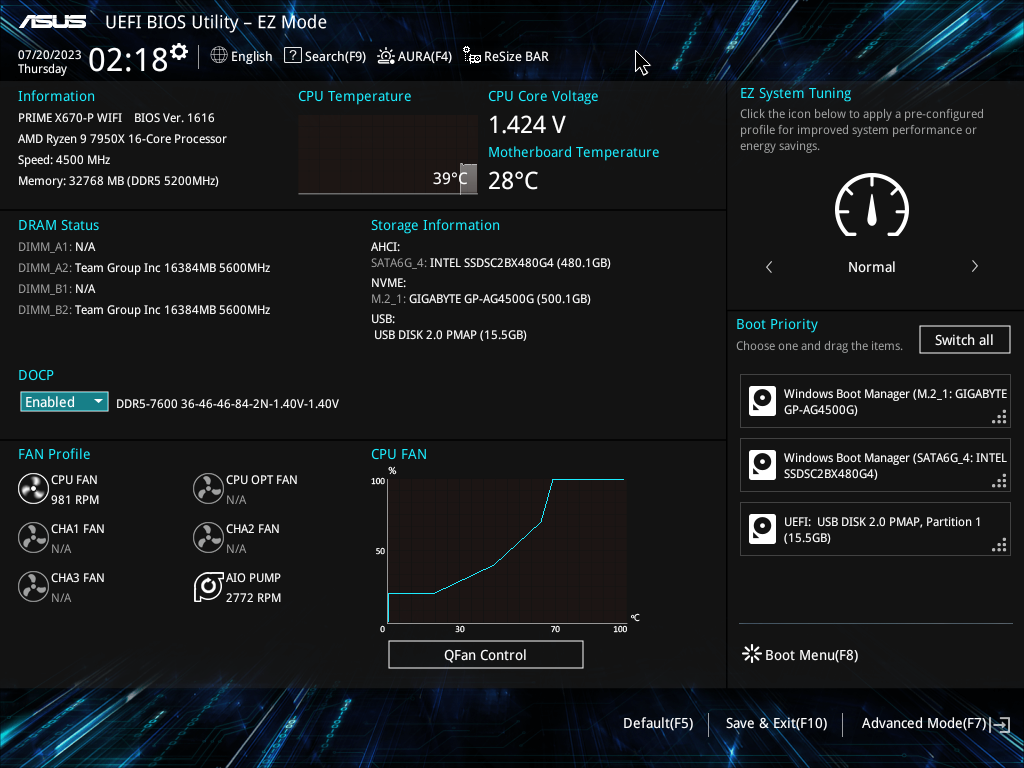Click the Switch all button
This screenshot has width=1024, height=768.
point(964,340)
